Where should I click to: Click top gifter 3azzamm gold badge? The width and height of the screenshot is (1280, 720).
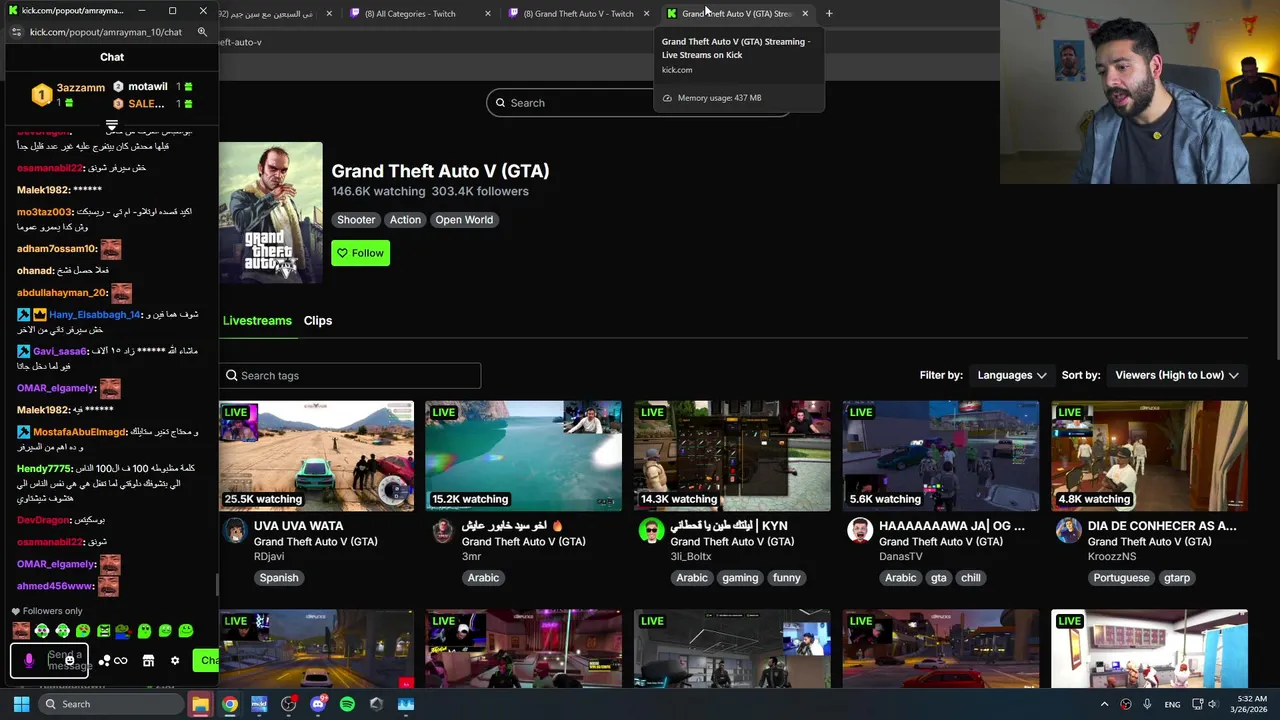point(41,95)
